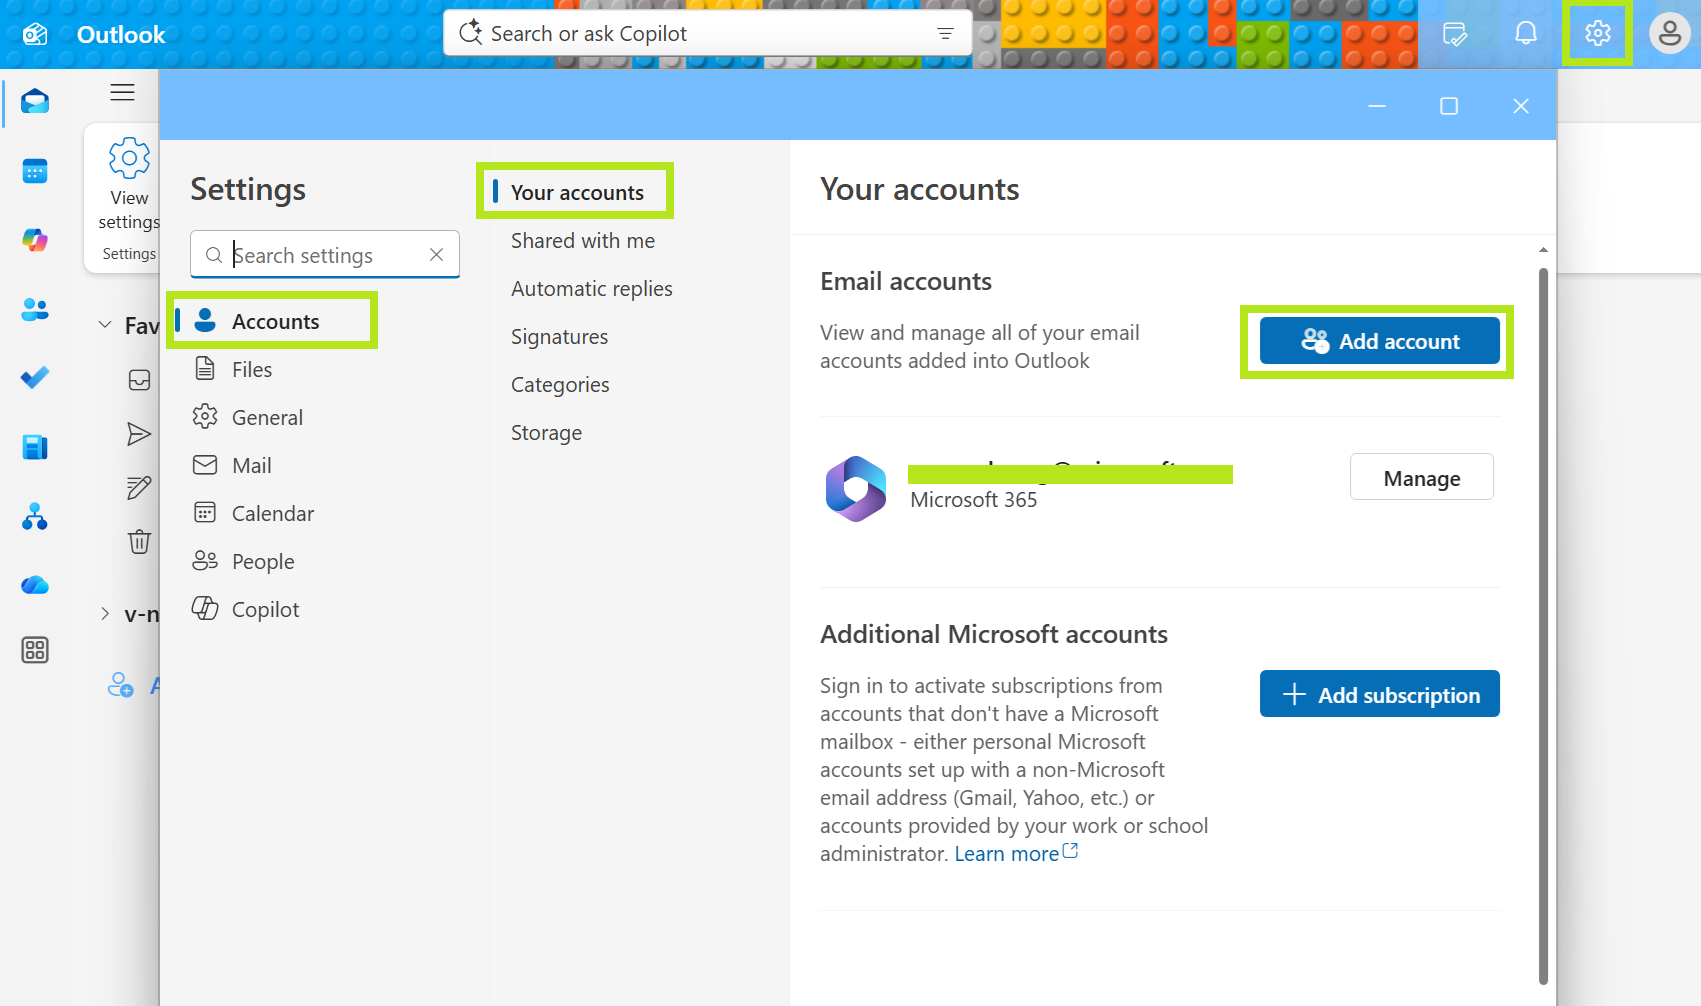Open the To Do checkmark app
This screenshot has height=1006, width=1701.
point(35,378)
